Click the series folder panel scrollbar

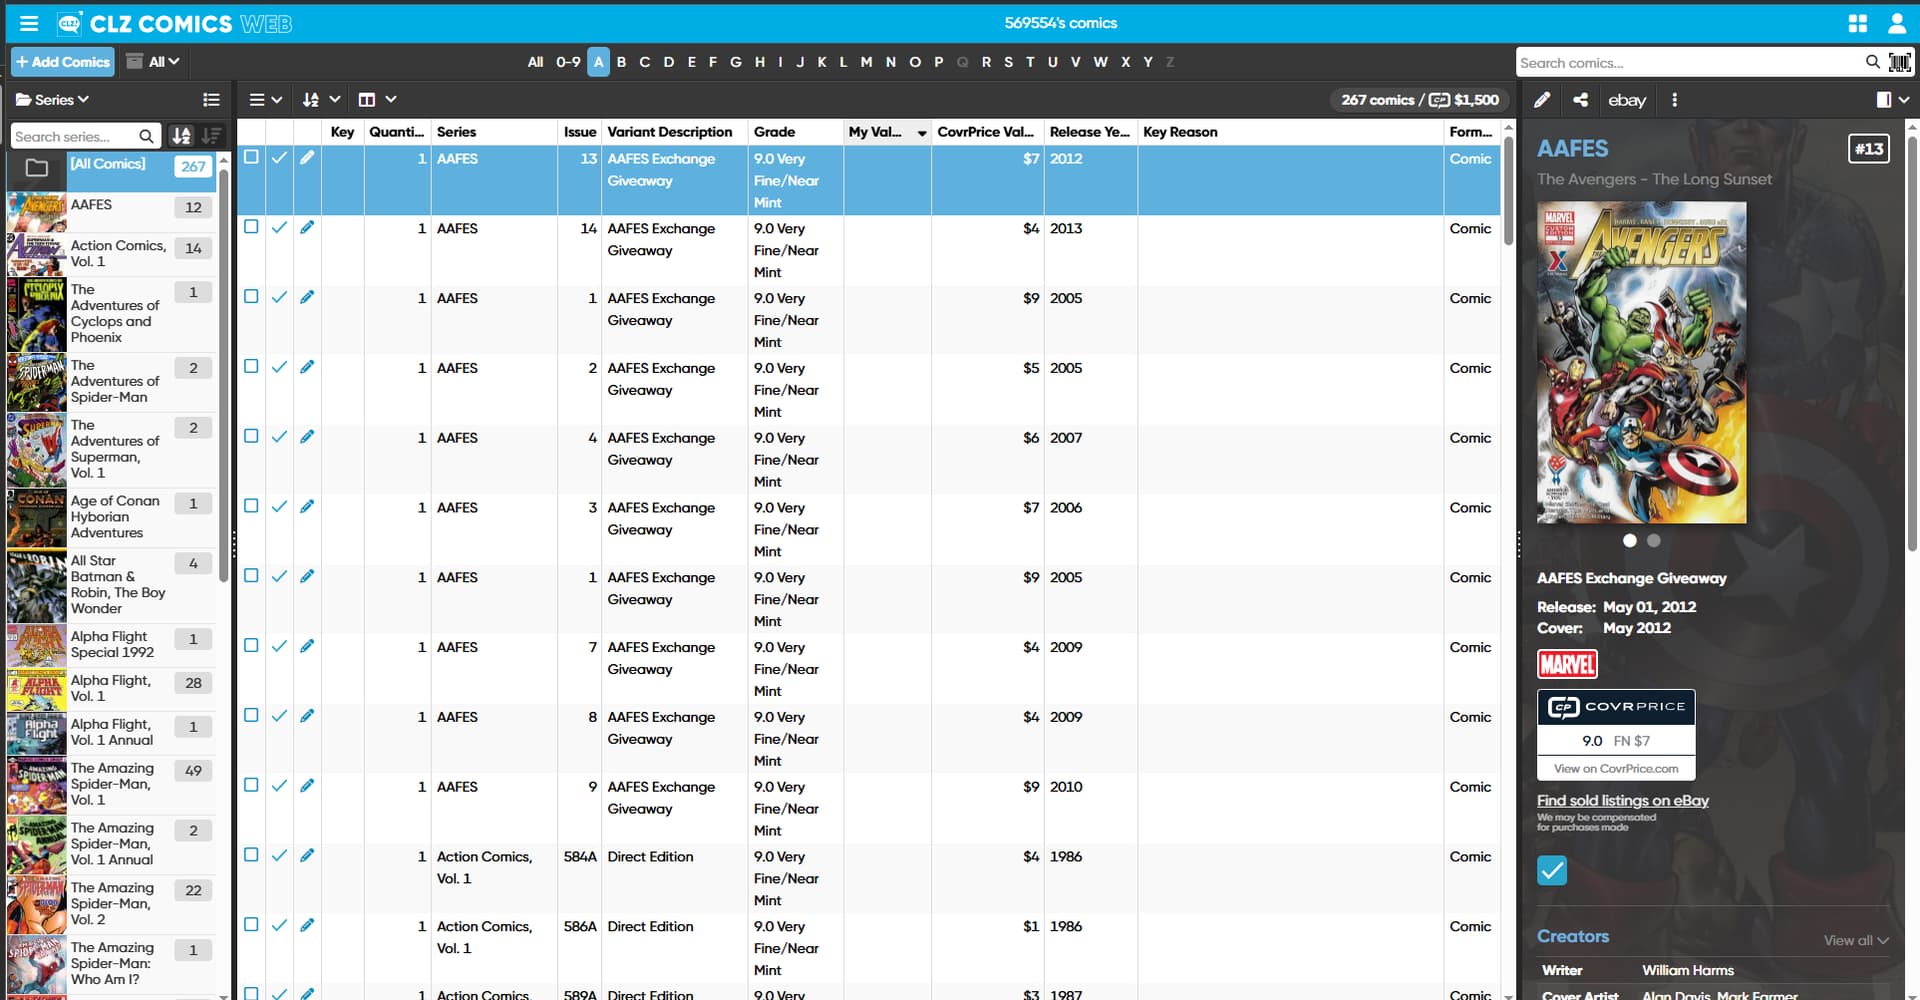click(224, 375)
